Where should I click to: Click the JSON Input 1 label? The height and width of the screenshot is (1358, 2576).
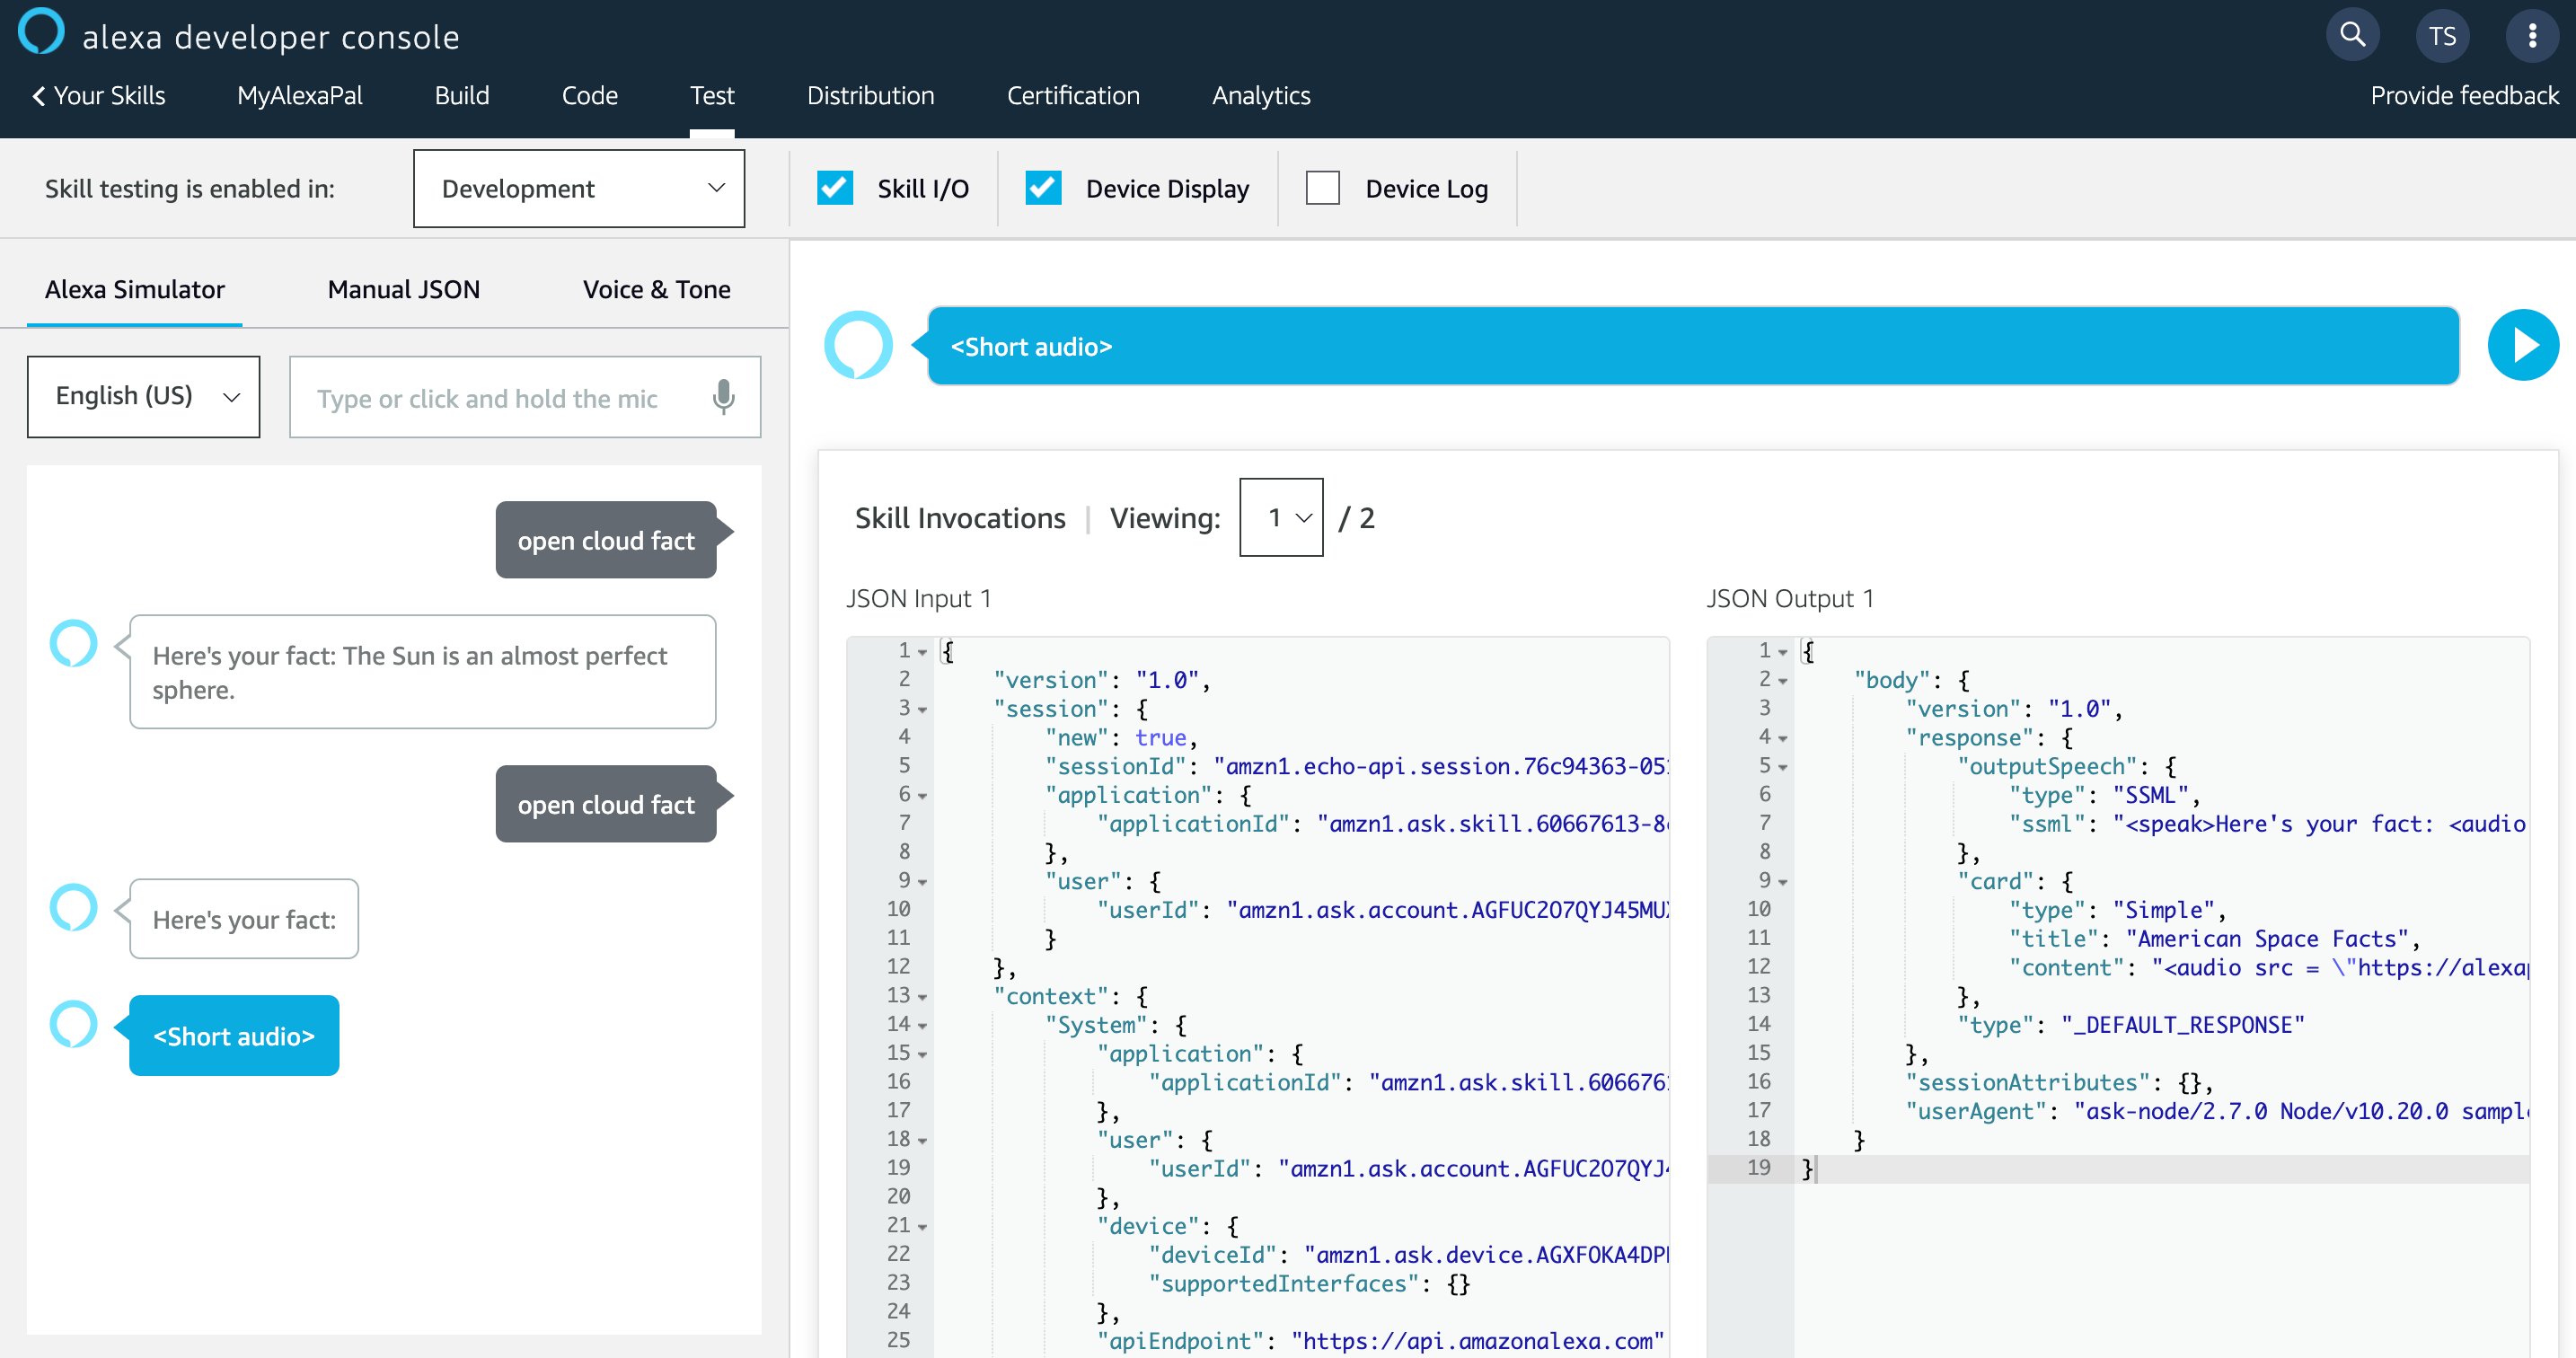coord(919,598)
